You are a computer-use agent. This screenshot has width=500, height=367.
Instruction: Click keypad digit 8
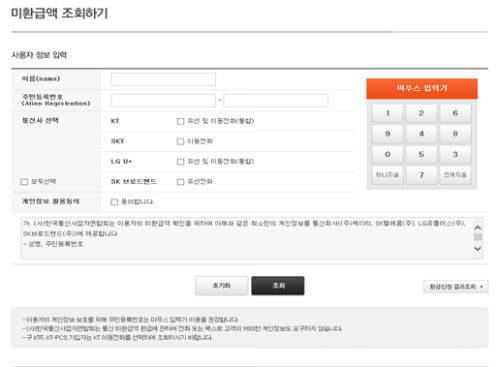(455, 134)
